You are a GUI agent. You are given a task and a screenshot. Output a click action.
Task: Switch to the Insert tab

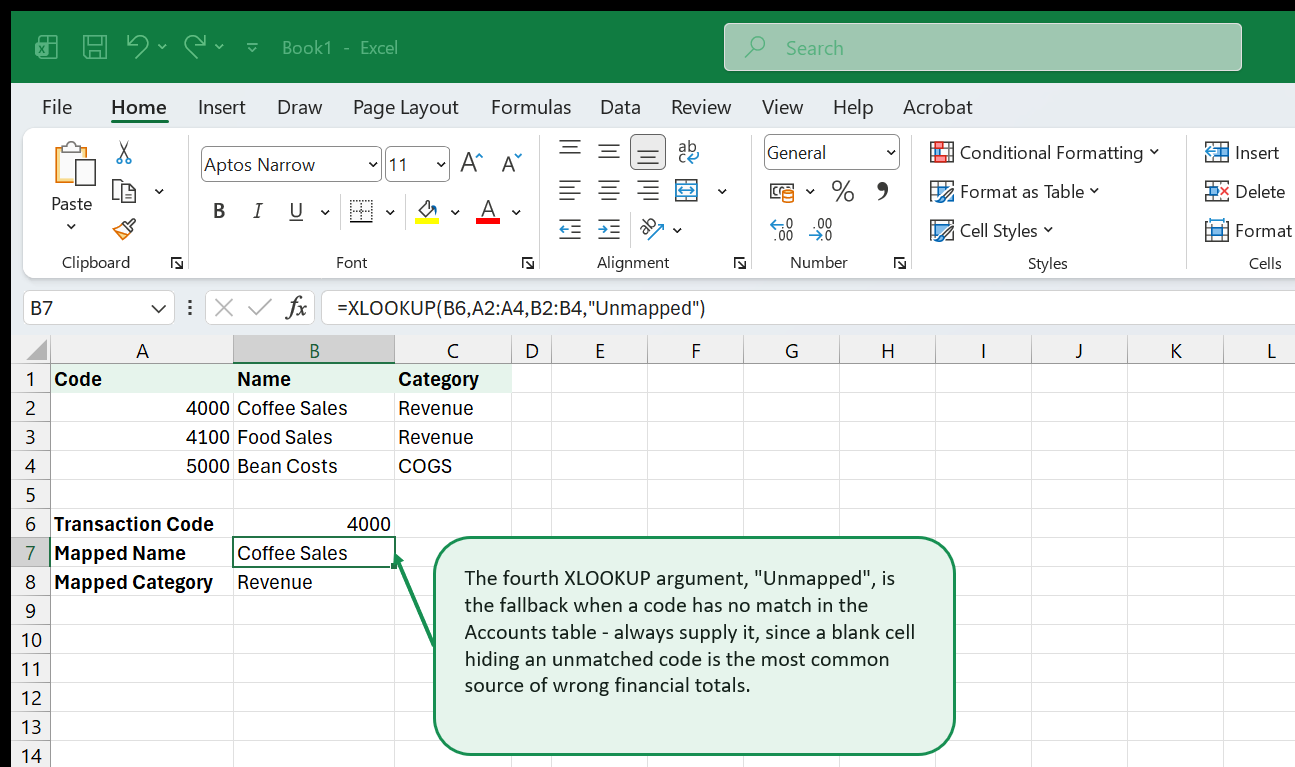222,107
